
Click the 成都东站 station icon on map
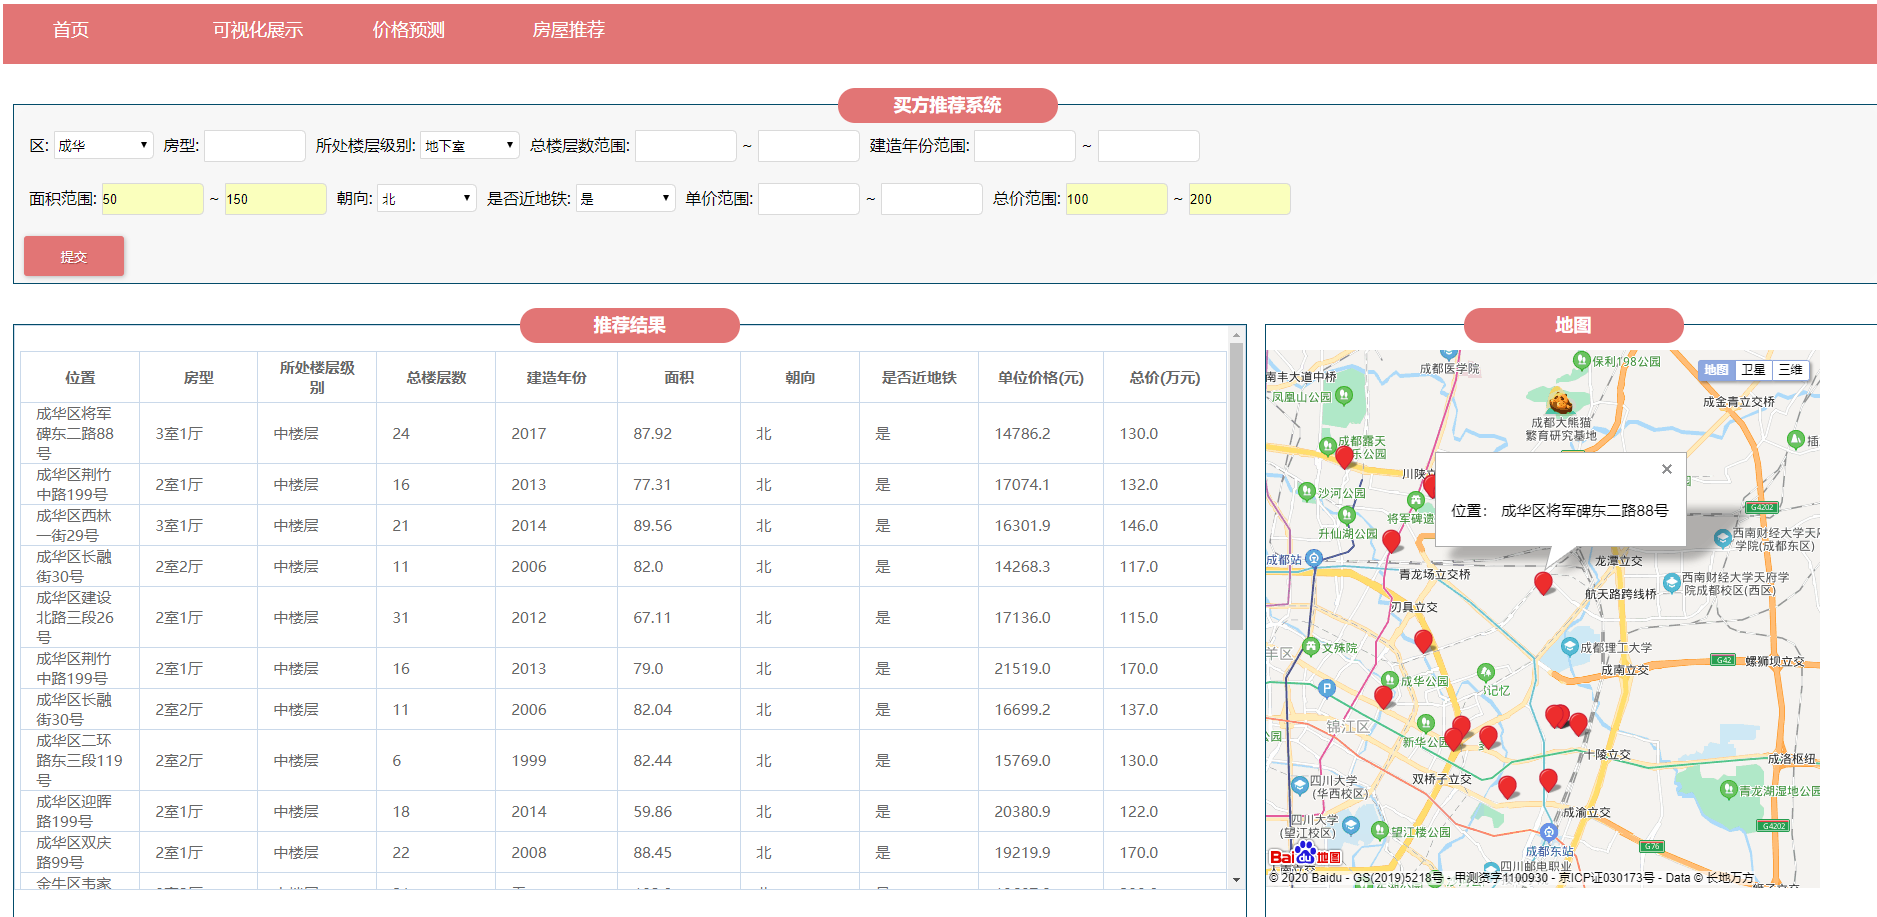1549,832
